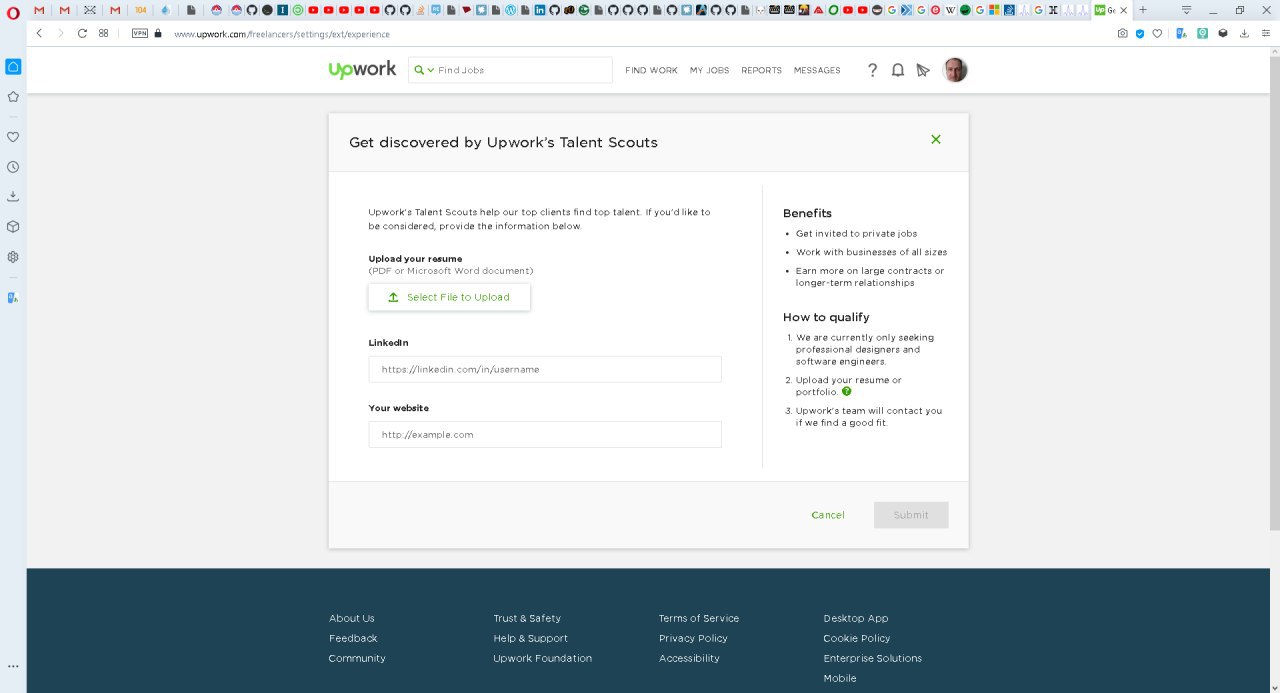This screenshot has width=1280, height=693.
Task: Open the user profile avatar menu
Action: [x=955, y=70]
